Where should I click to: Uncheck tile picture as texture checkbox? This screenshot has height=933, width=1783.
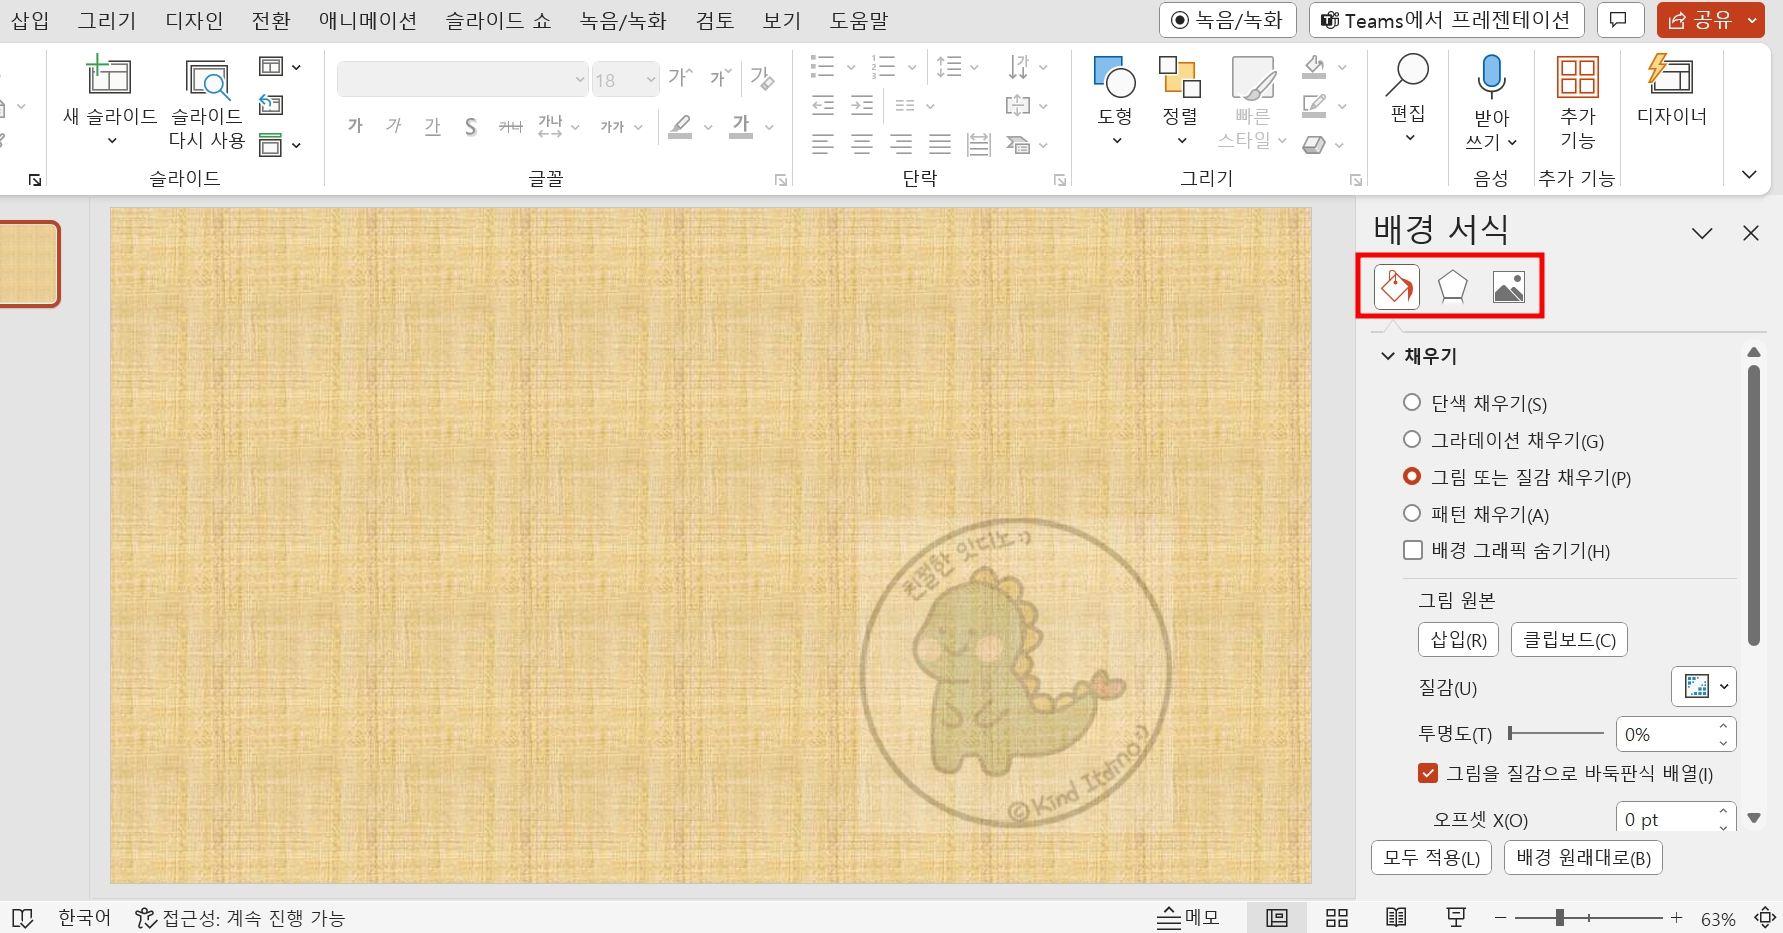tap(1428, 773)
